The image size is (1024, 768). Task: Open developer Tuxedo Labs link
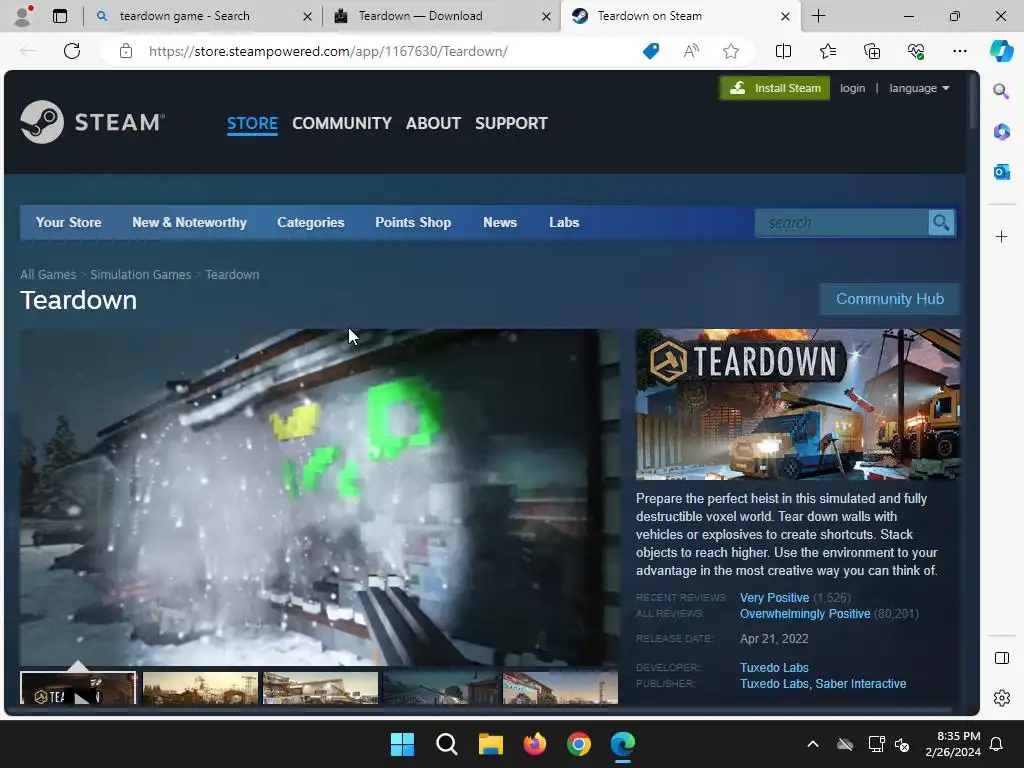pos(774,667)
